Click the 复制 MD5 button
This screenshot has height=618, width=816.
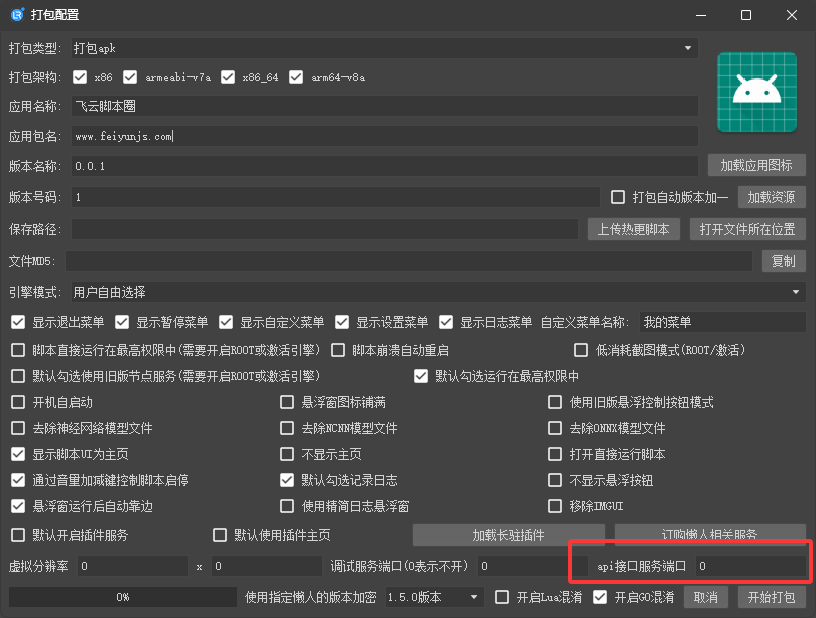(784, 261)
